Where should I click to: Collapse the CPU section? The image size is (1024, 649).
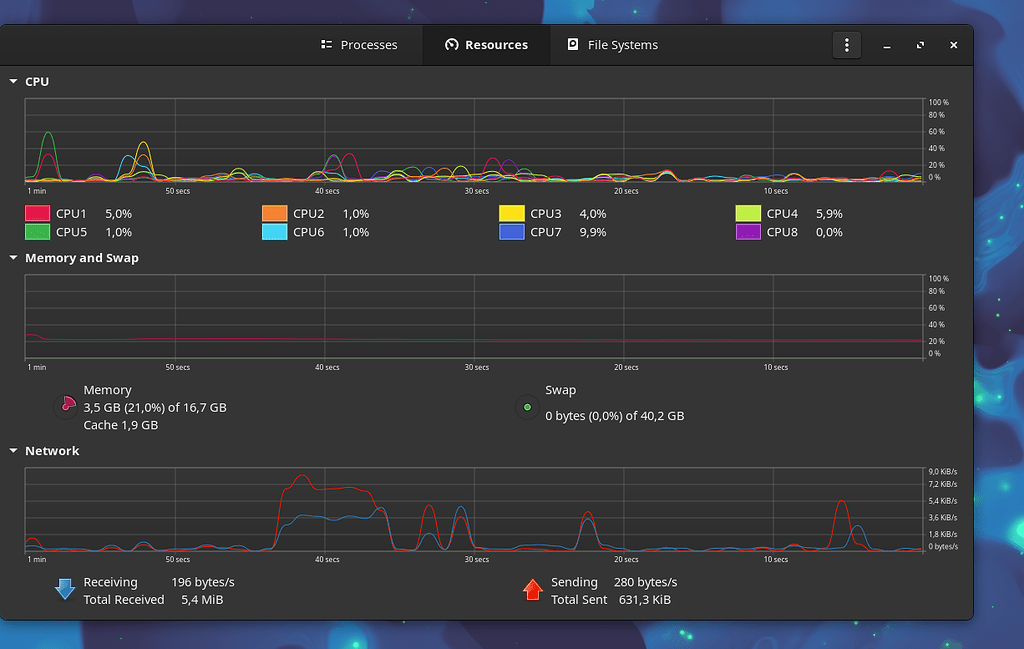tap(11, 81)
